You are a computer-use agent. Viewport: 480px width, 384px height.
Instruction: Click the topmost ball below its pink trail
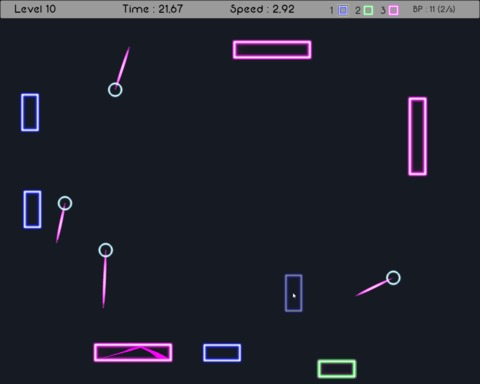(115, 90)
